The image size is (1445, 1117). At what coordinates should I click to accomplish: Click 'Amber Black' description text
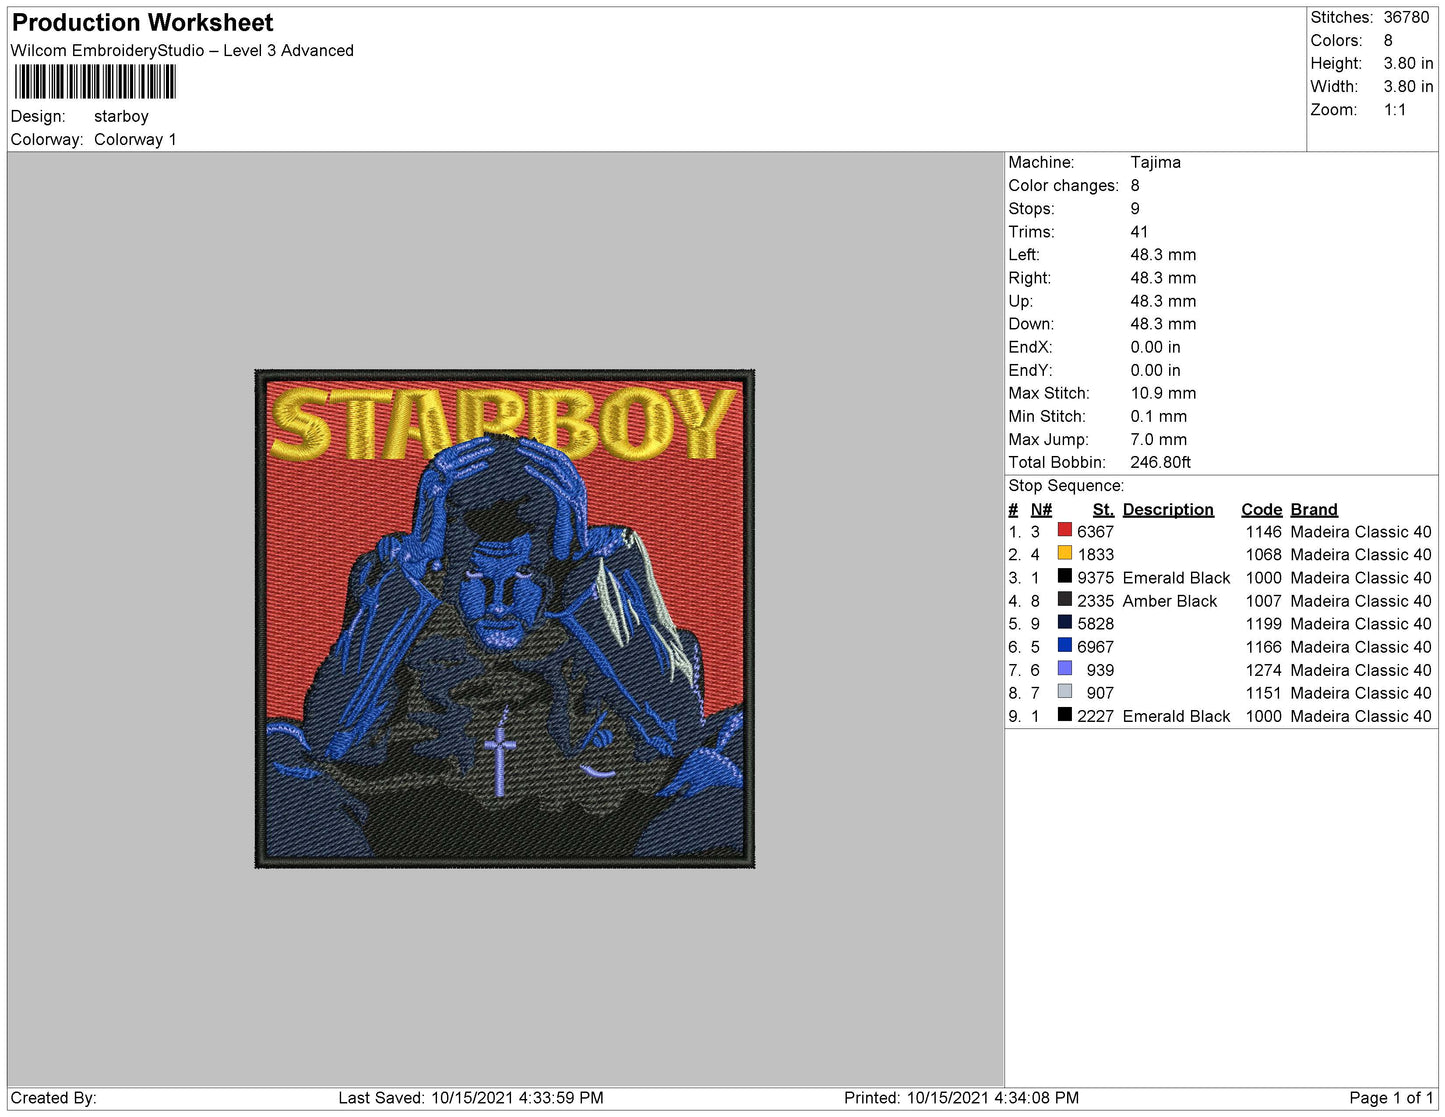click(x=1169, y=600)
